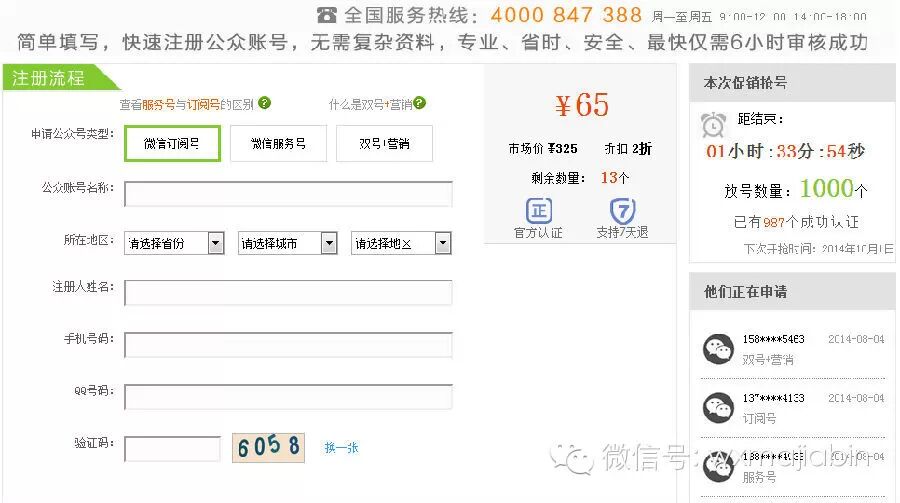This screenshot has width=900, height=503.
Task: Focus the QQ号码 input field
Action: point(288,397)
